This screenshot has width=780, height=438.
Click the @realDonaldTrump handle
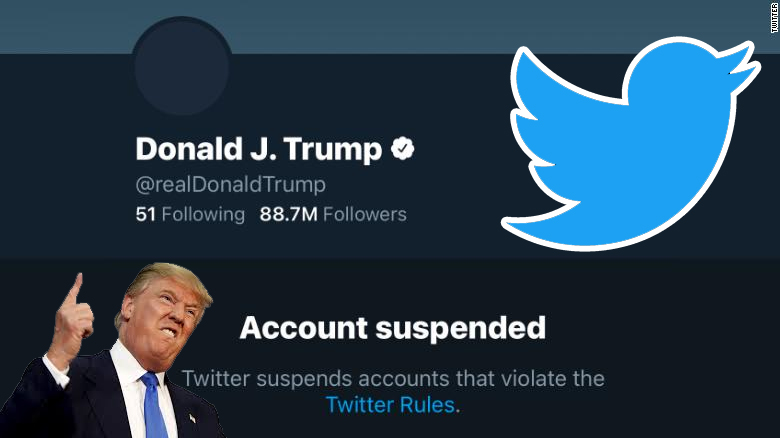[230, 185]
